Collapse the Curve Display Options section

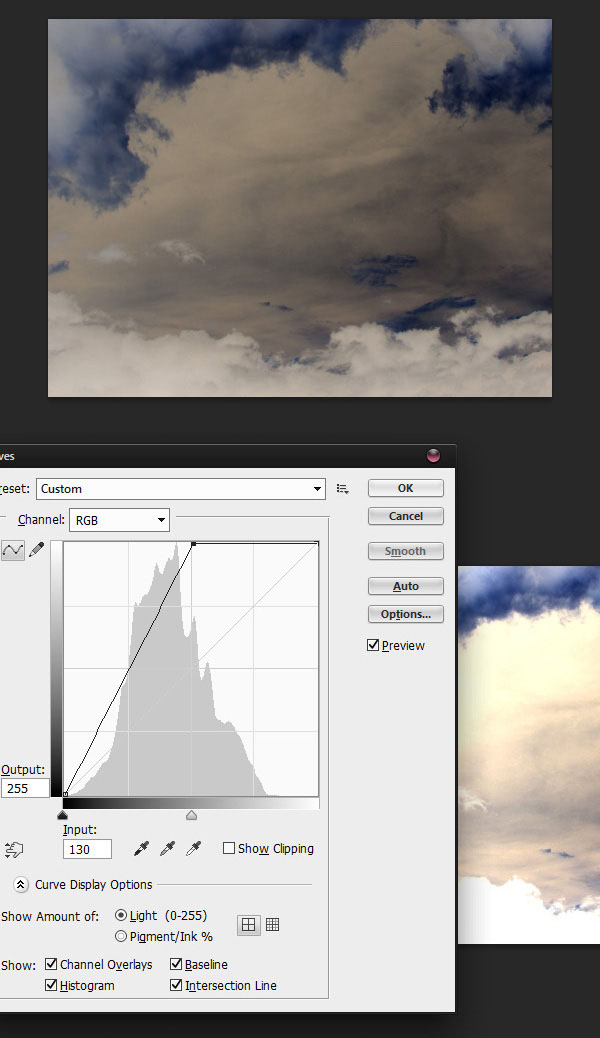[x=21, y=884]
